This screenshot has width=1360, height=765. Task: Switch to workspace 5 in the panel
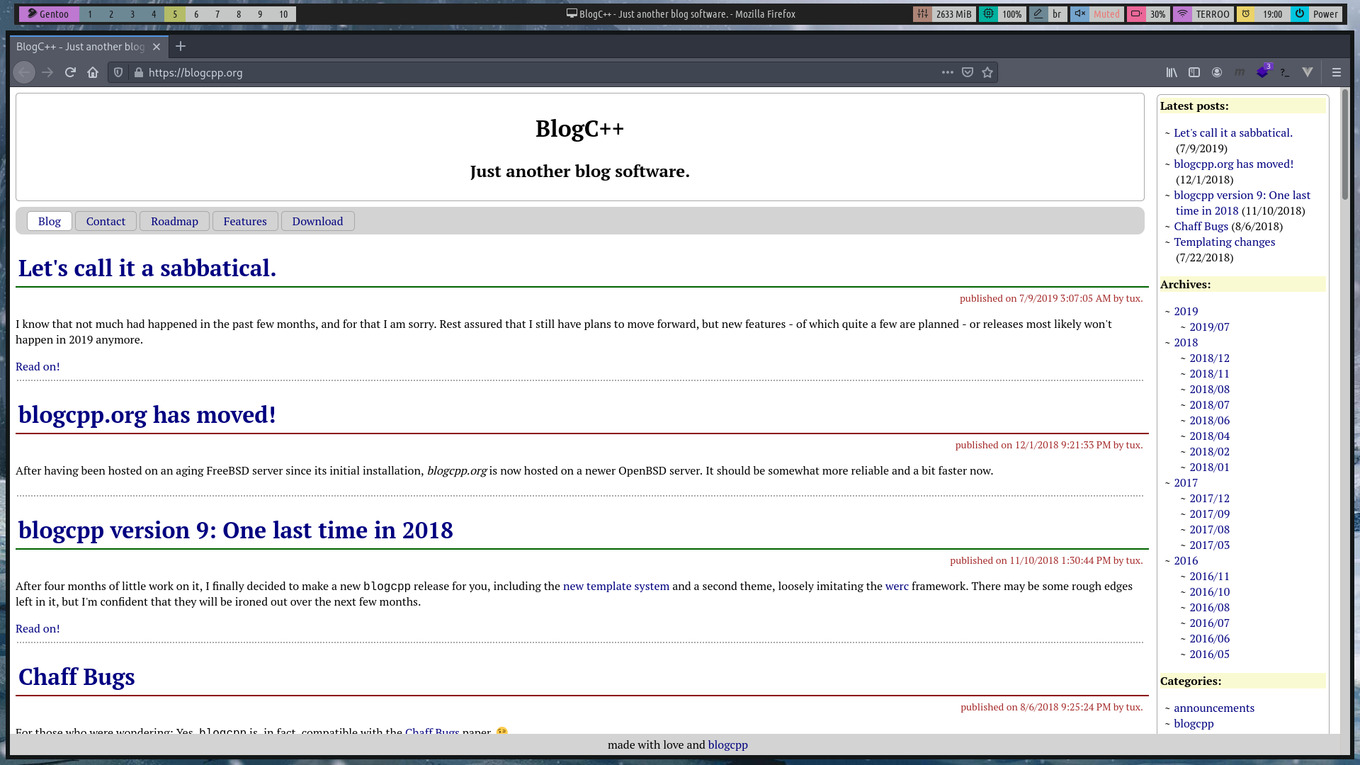(174, 14)
